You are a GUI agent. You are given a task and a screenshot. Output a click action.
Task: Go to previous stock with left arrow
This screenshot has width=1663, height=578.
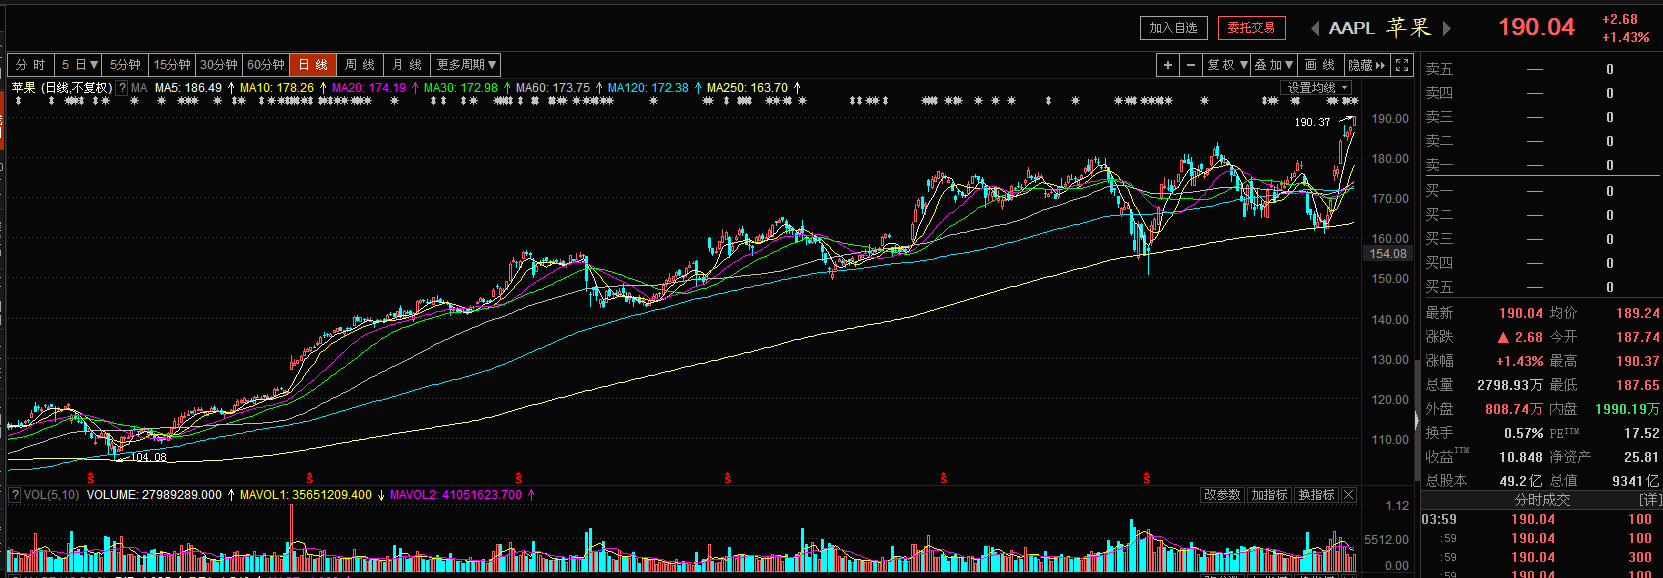click(x=1314, y=28)
